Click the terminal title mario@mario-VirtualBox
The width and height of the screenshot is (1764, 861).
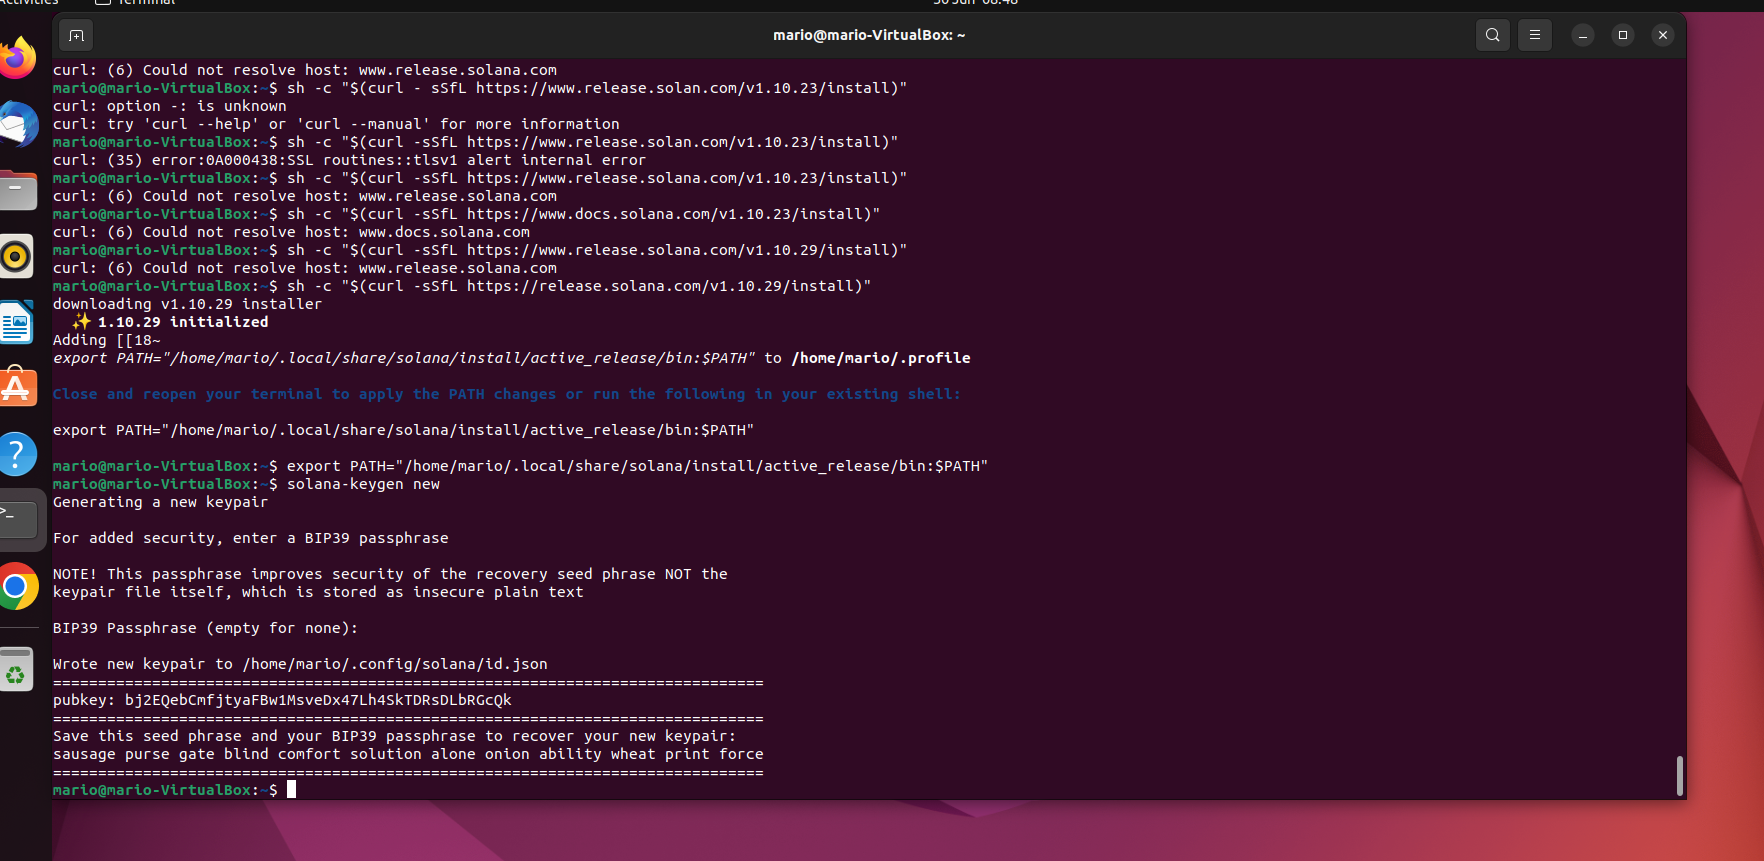[x=869, y=35]
